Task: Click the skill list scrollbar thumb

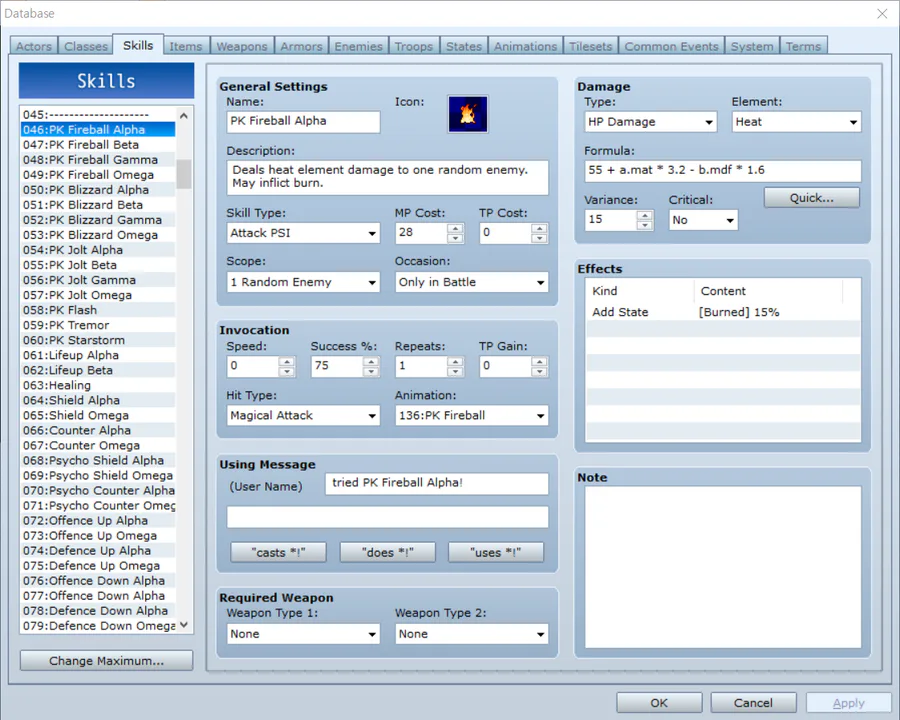Action: point(184,174)
